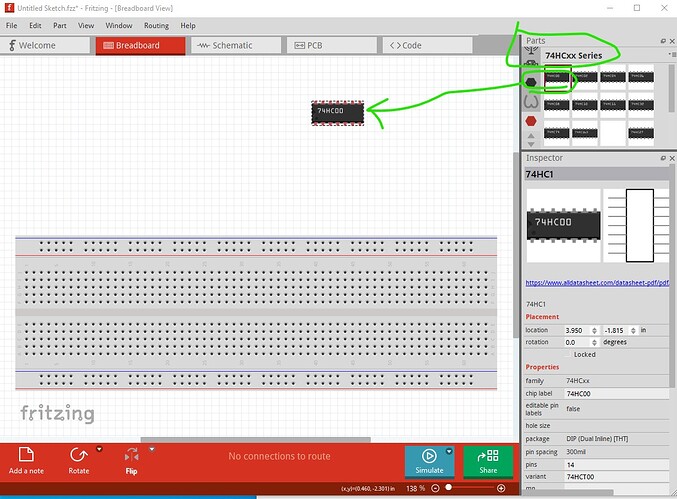Open the File menu
This screenshot has width=677, height=499.
click(12, 25)
